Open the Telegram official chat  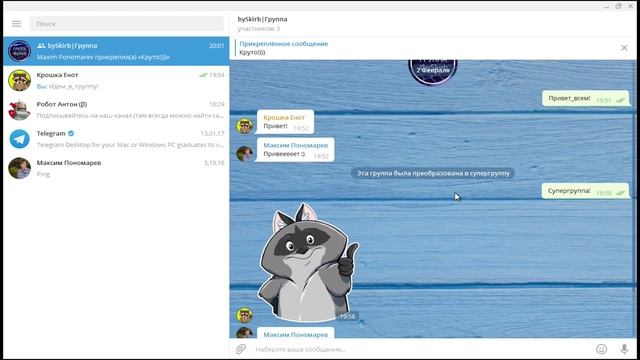coord(116,139)
